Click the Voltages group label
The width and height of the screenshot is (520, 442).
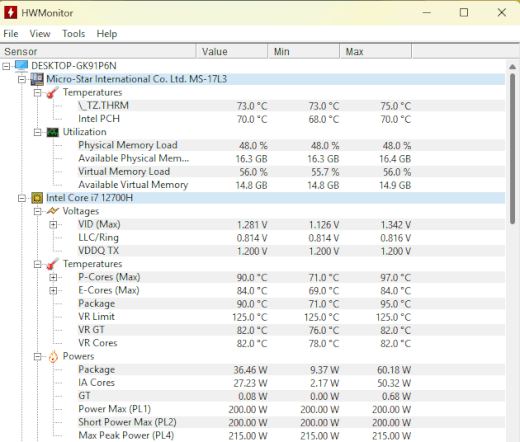pyautogui.click(x=81, y=211)
